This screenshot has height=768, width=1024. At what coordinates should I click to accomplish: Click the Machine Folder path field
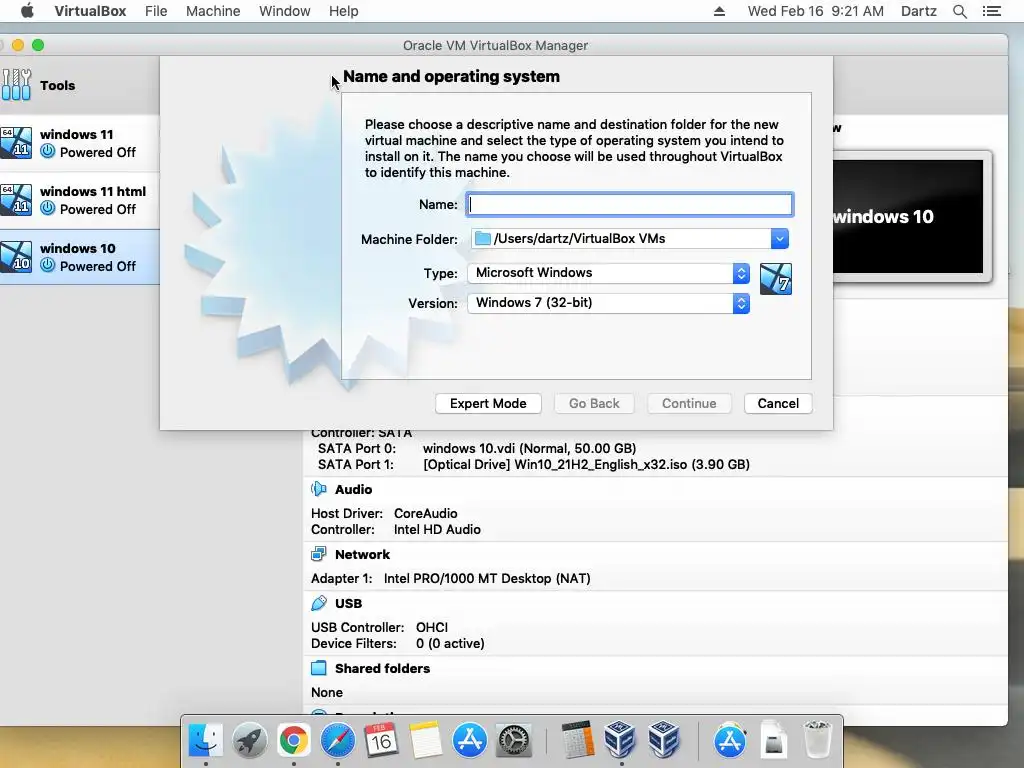click(620, 238)
